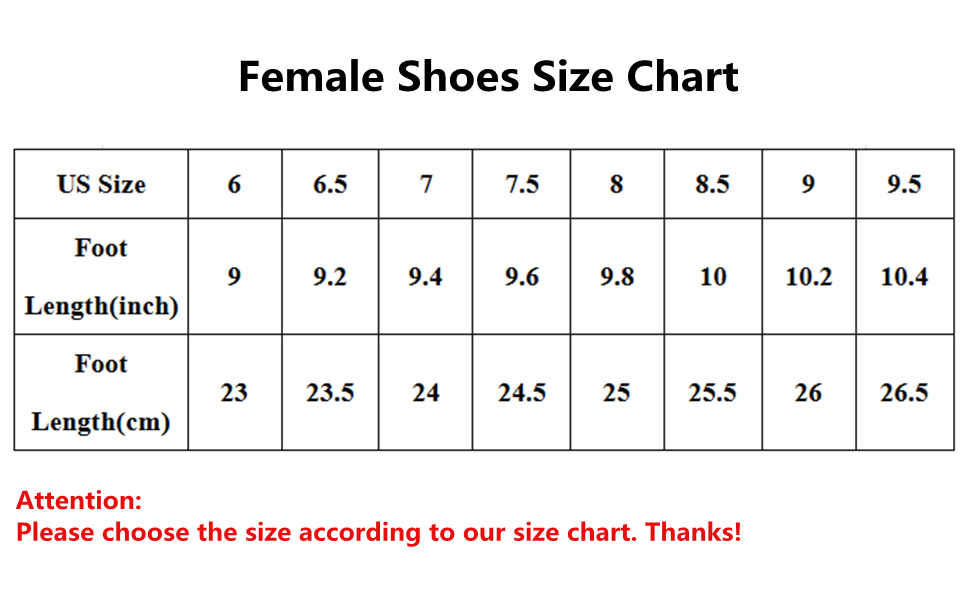The width and height of the screenshot is (970, 600).
Task: Click the 10.4 inch foot length cell
Action: 905,276
